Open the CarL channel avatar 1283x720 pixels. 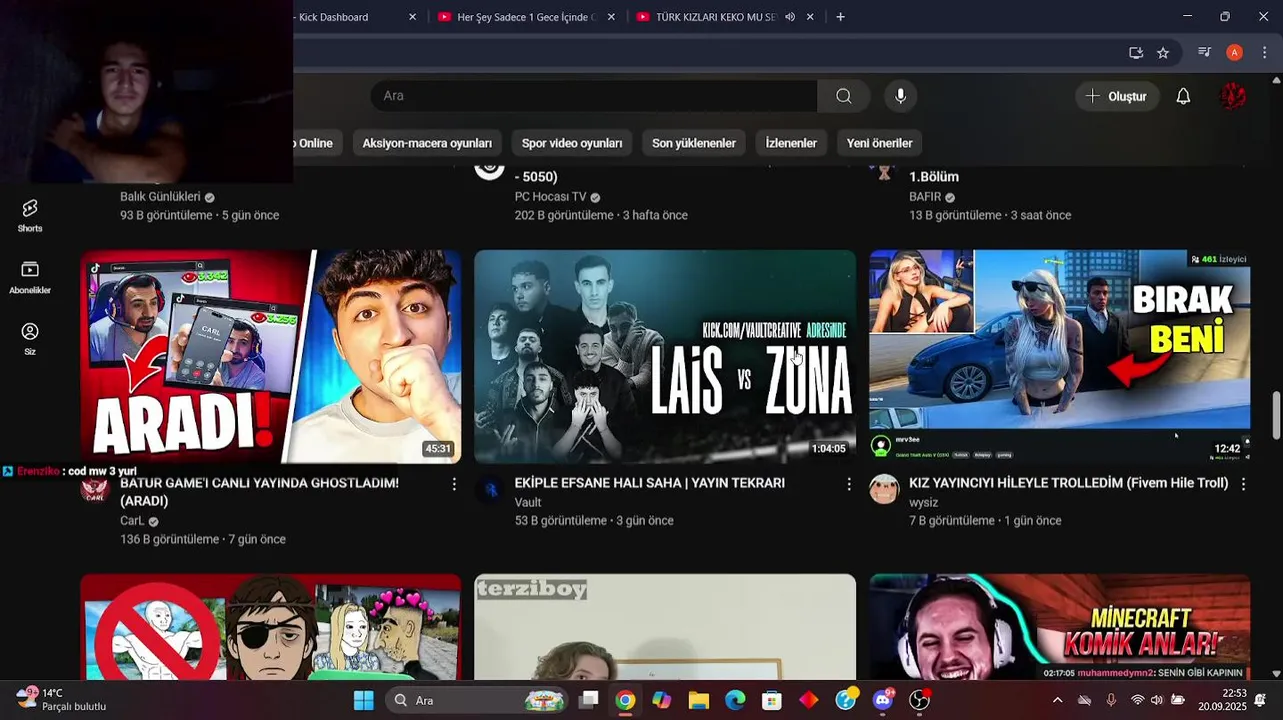tap(95, 489)
